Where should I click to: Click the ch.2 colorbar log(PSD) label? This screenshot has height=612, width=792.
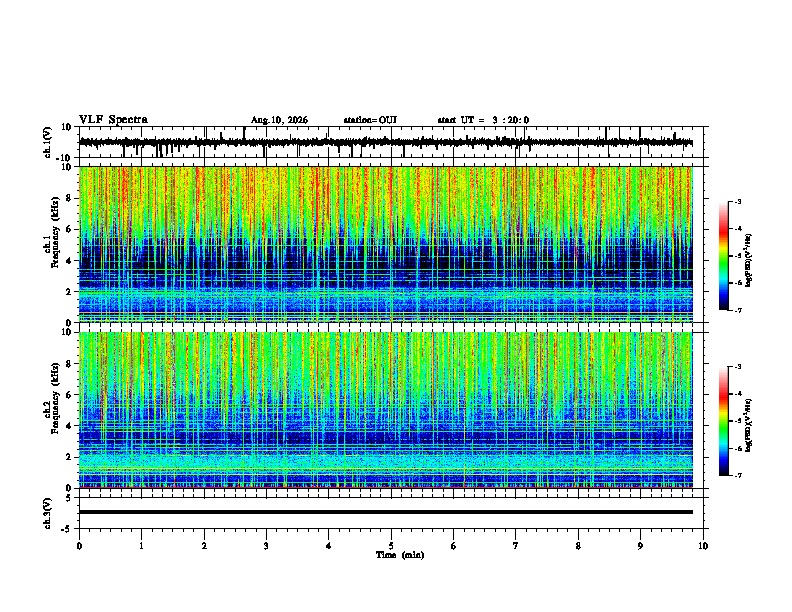pos(749,425)
